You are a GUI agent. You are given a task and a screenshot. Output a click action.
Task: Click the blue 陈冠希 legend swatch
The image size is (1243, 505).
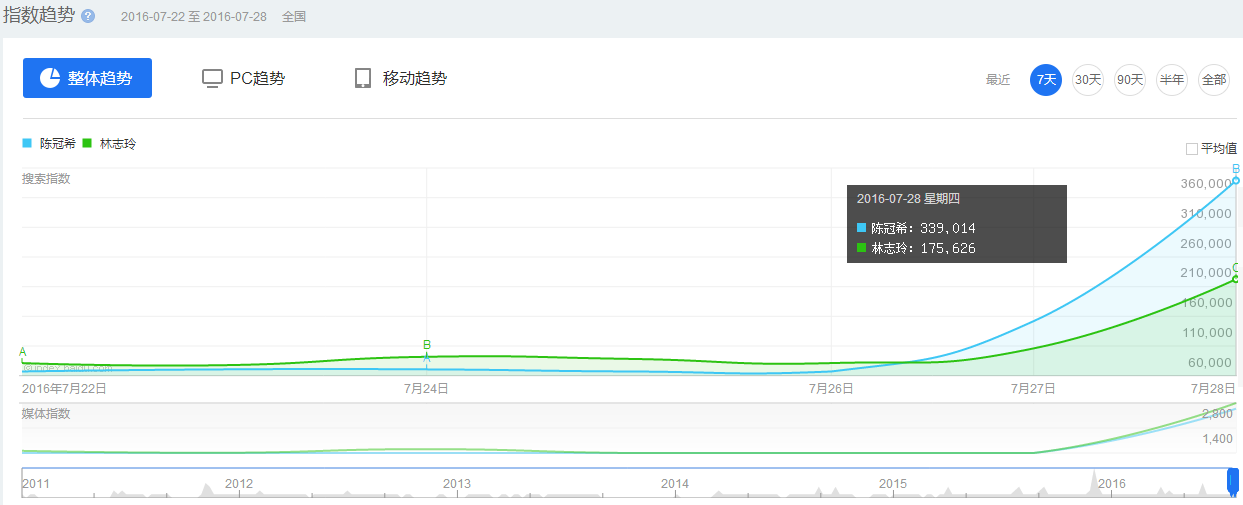click(27, 144)
